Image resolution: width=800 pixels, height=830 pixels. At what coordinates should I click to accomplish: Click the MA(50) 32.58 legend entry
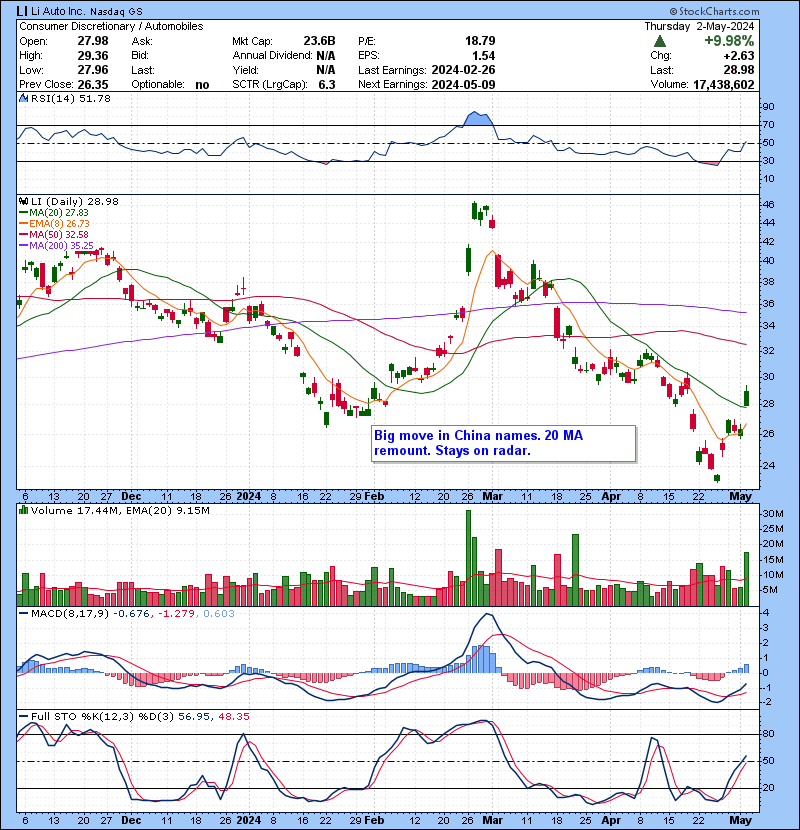(x=54, y=234)
